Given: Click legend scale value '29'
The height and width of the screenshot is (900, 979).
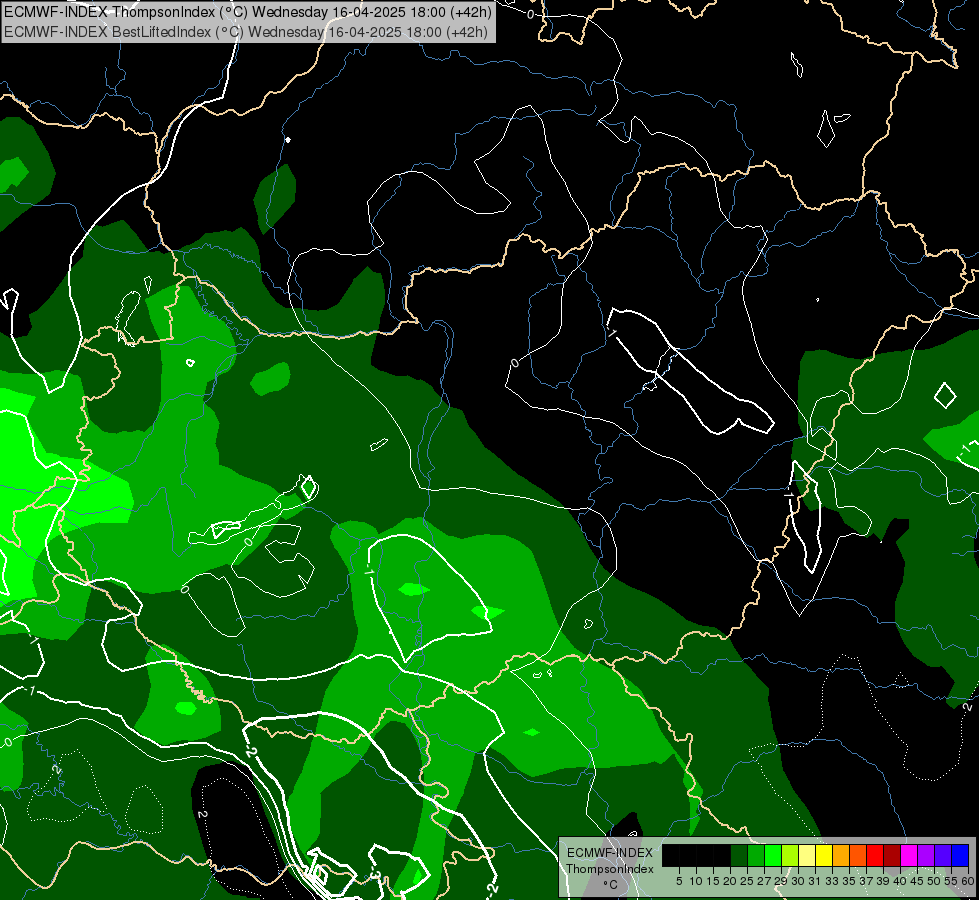Looking at the screenshot, I should pyautogui.click(x=781, y=881).
